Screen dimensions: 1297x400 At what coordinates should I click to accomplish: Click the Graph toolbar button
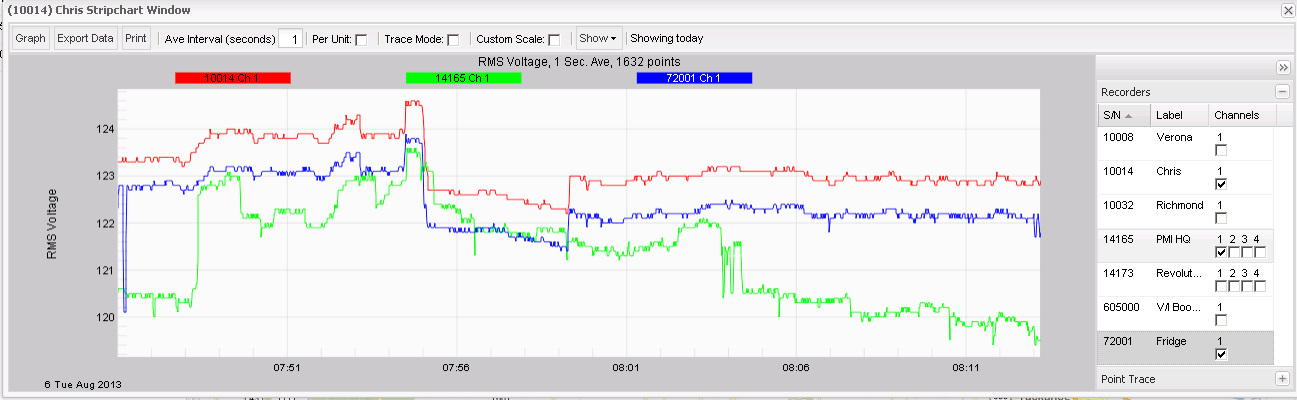tap(31, 39)
